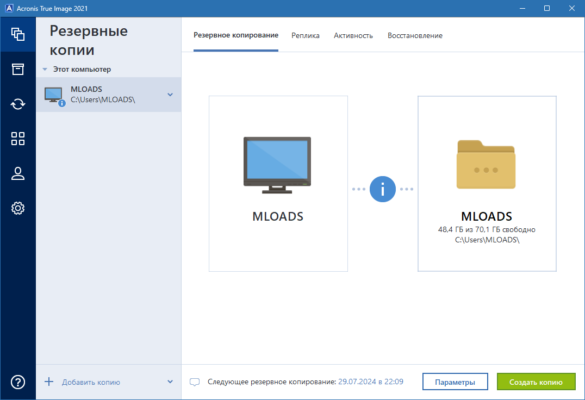
Task: Close the Acronis True Image window
Action: click(572, 8)
